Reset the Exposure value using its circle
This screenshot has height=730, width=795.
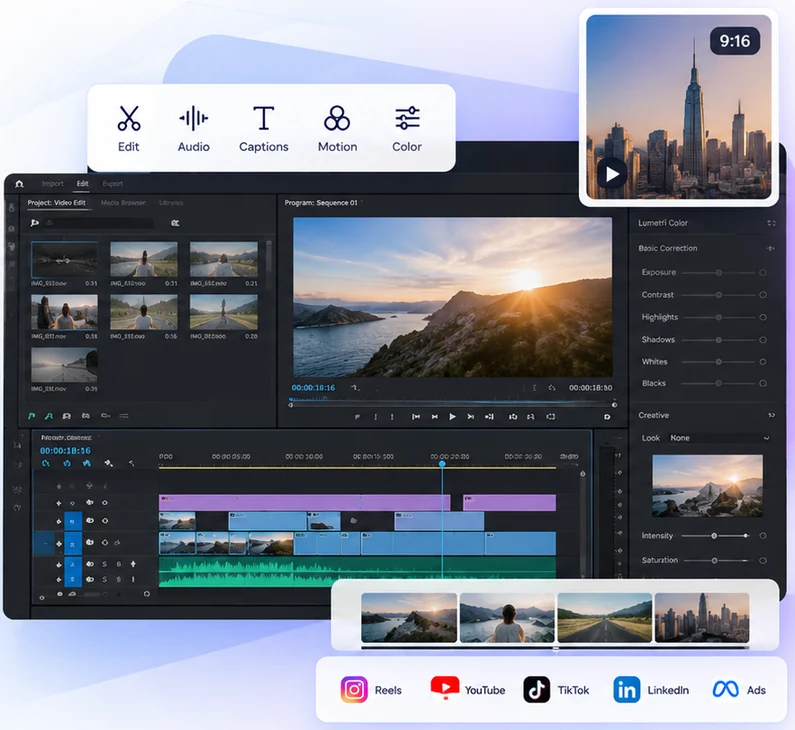coord(763,273)
